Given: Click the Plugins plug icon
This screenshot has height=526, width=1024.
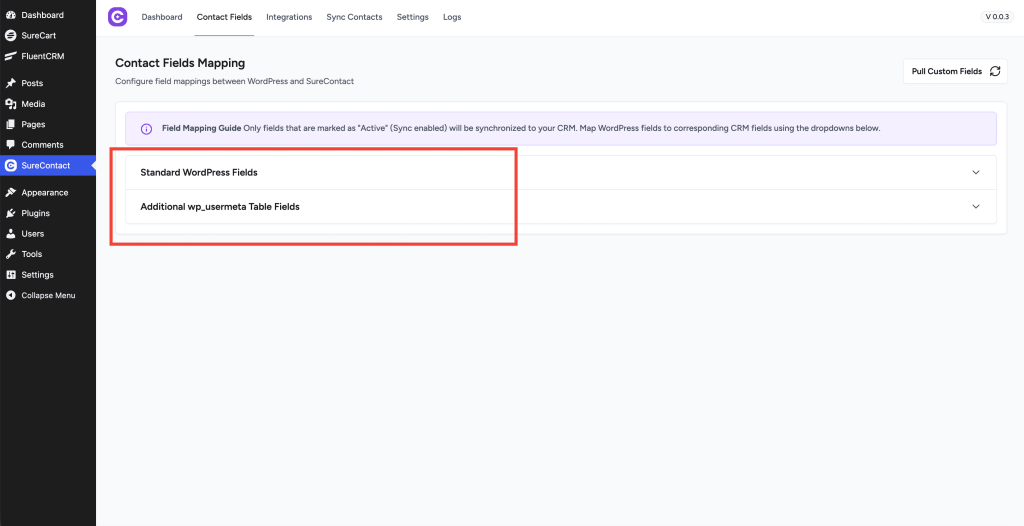Looking at the screenshot, I should point(10,213).
